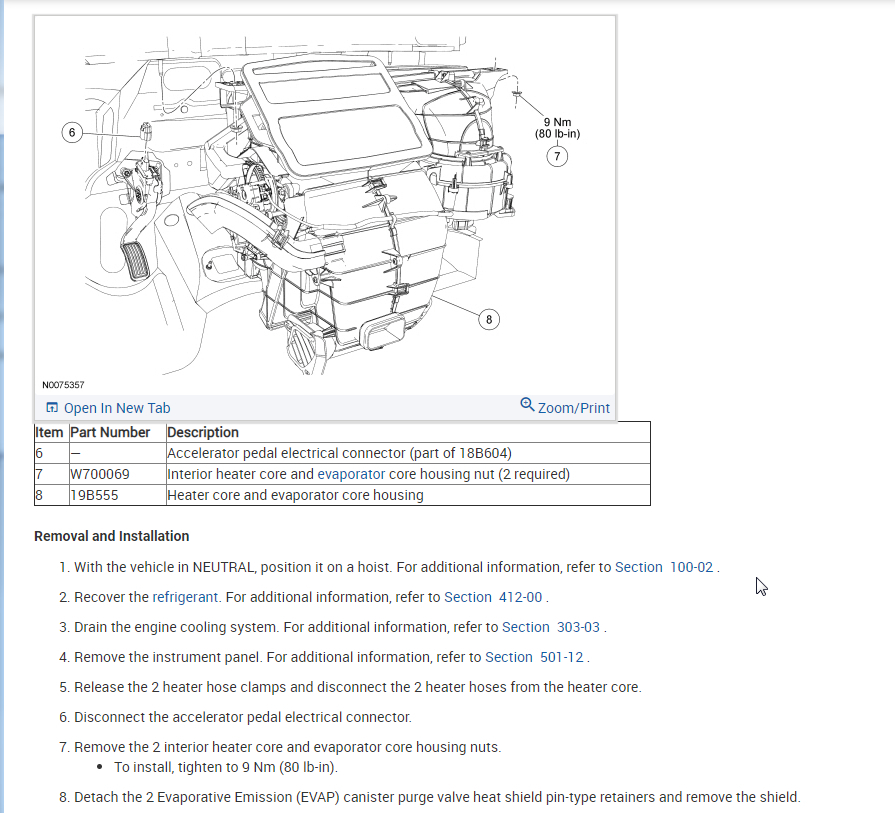Click the Open In New Tab icon
The width and height of the screenshot is (895, 813).
click(x=52, y=408)
